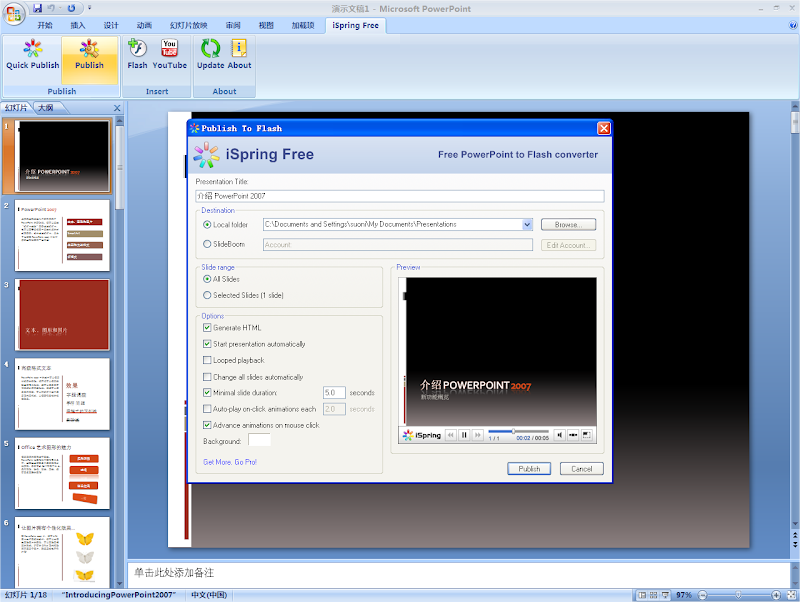Open the 插入 ribbon tab
Viewport: 800px width, 602px height.
pyautogui.click(x=78, y=25)
